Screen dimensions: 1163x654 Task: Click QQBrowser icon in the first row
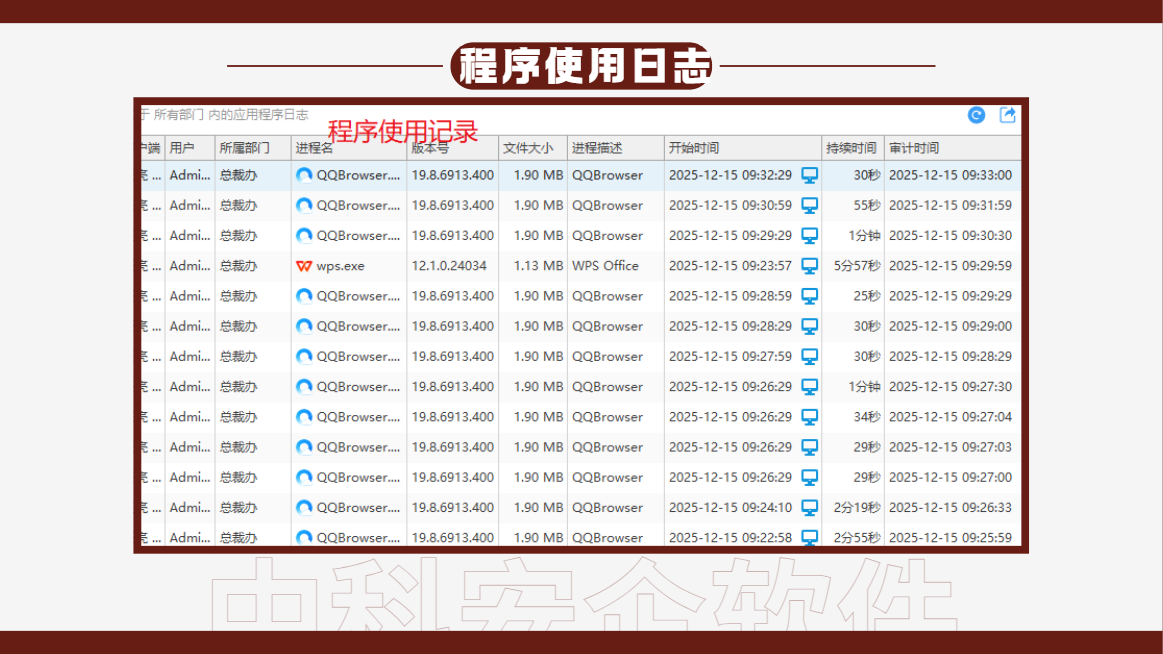[x=304, y=176]
